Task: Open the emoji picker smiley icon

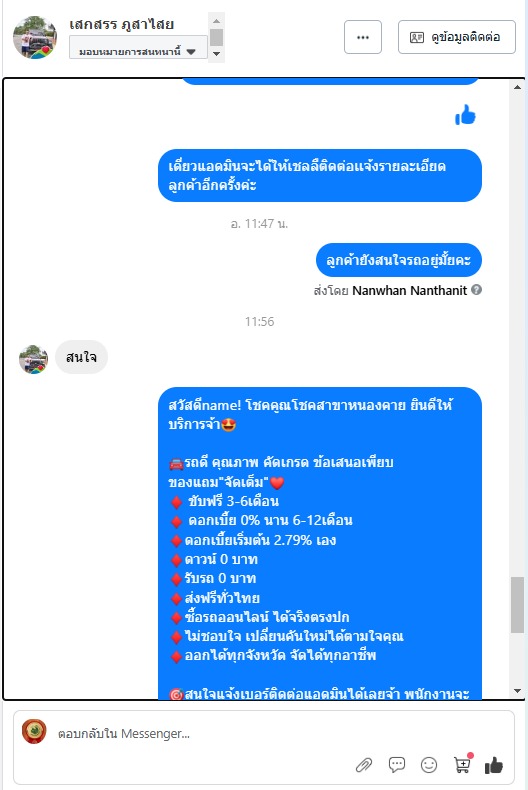Action: click(x=429, y=765)
